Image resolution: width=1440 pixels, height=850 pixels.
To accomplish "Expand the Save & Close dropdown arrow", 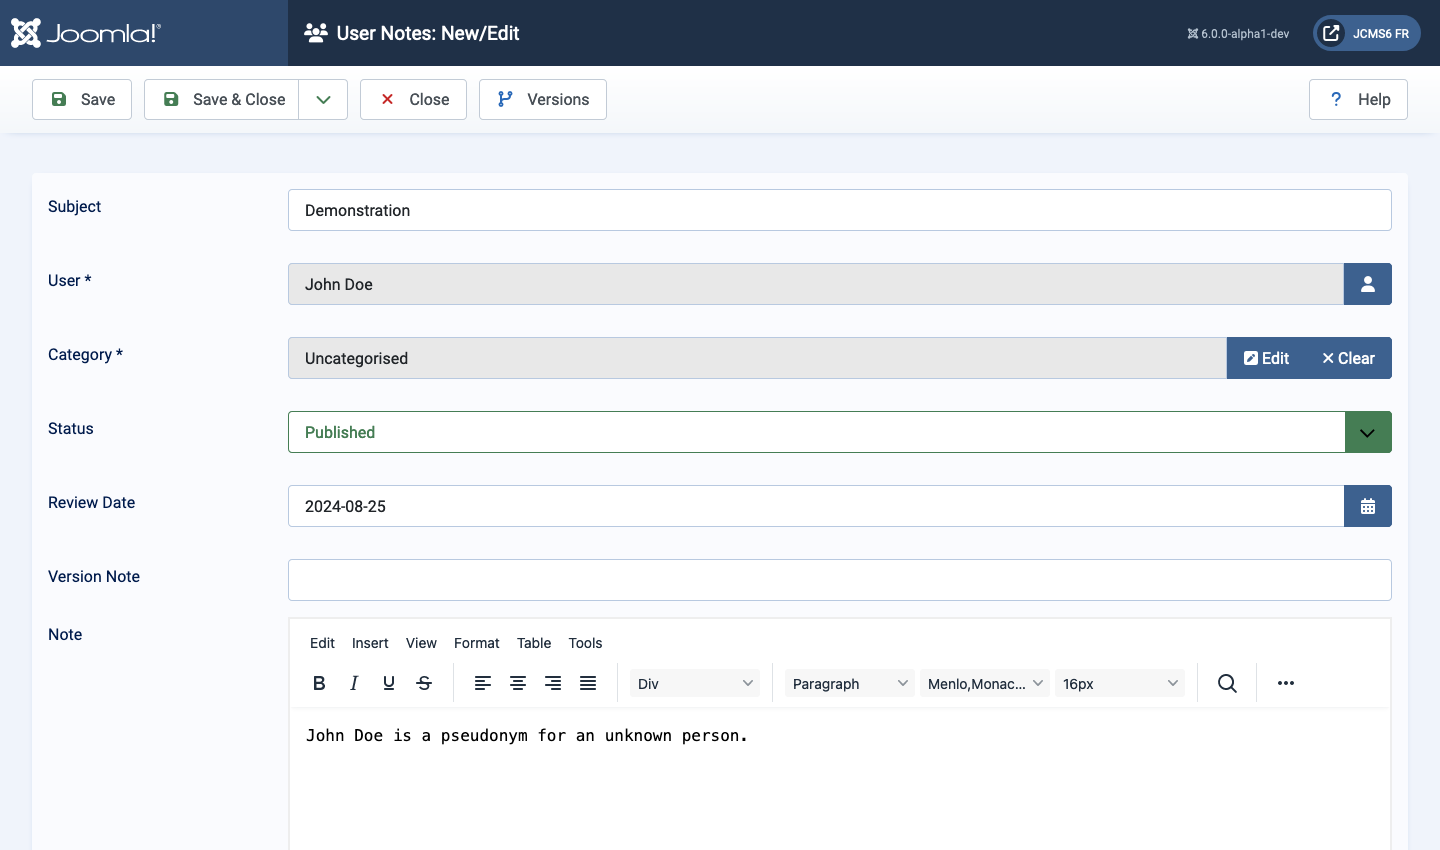I will (323, 99).
